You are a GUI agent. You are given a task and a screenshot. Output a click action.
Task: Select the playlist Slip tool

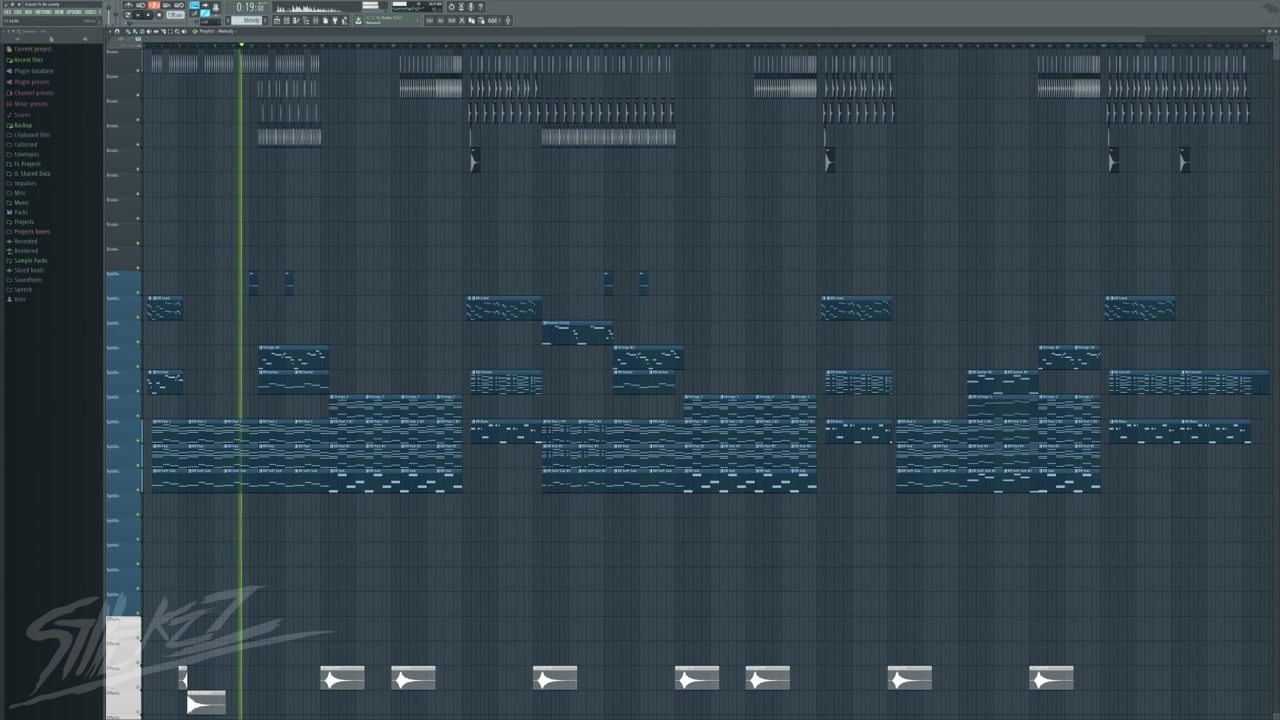click(156, 31)
